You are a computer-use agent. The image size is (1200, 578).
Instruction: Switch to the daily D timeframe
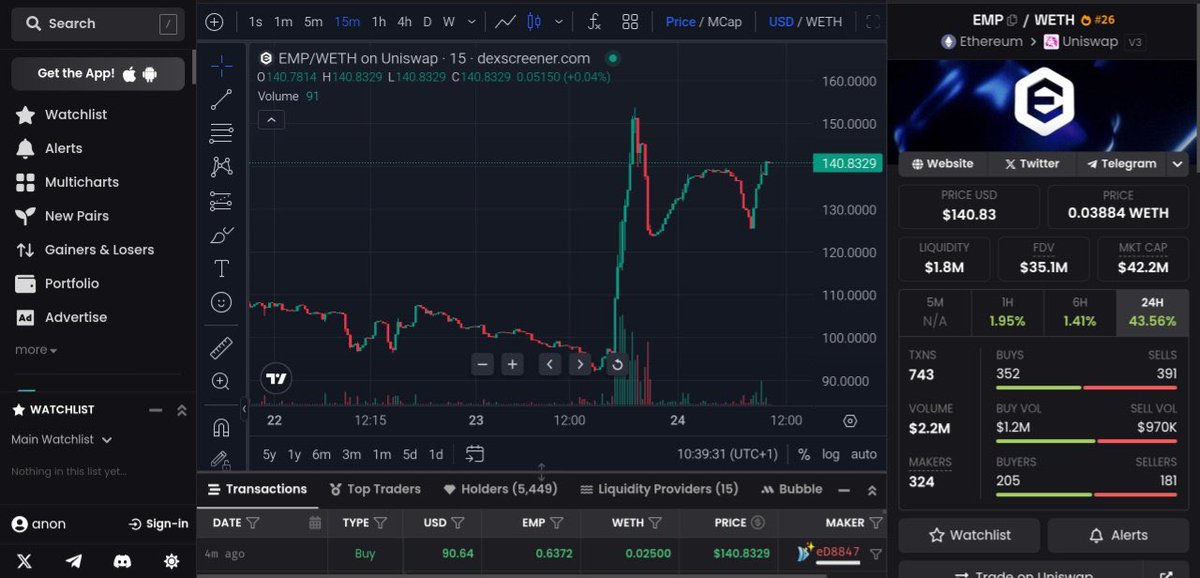pos(427,21)
